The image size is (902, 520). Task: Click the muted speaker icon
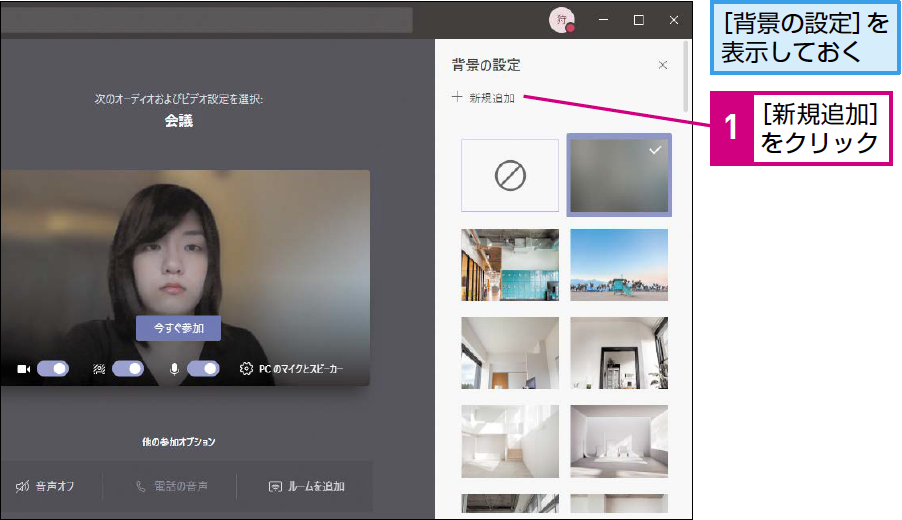(22, 487)
